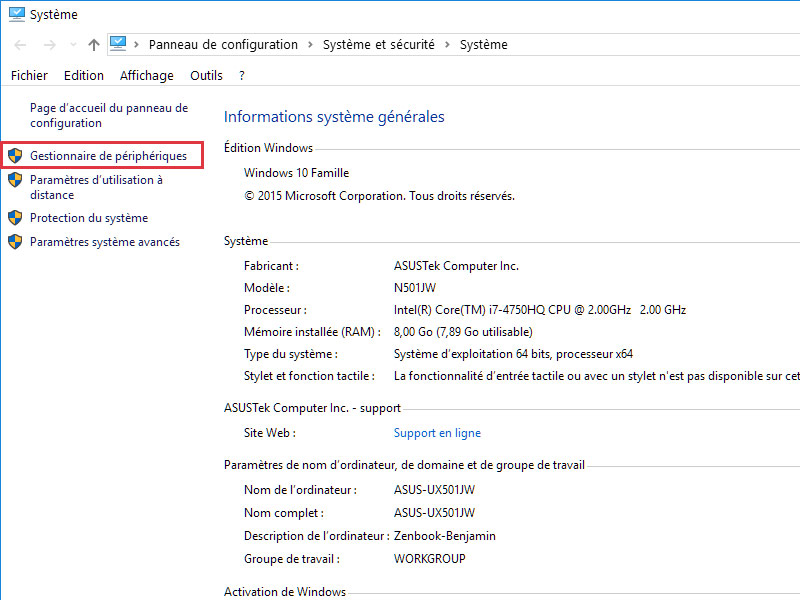
Task: Click the computer icon in address bar
Action: point(118,43)
